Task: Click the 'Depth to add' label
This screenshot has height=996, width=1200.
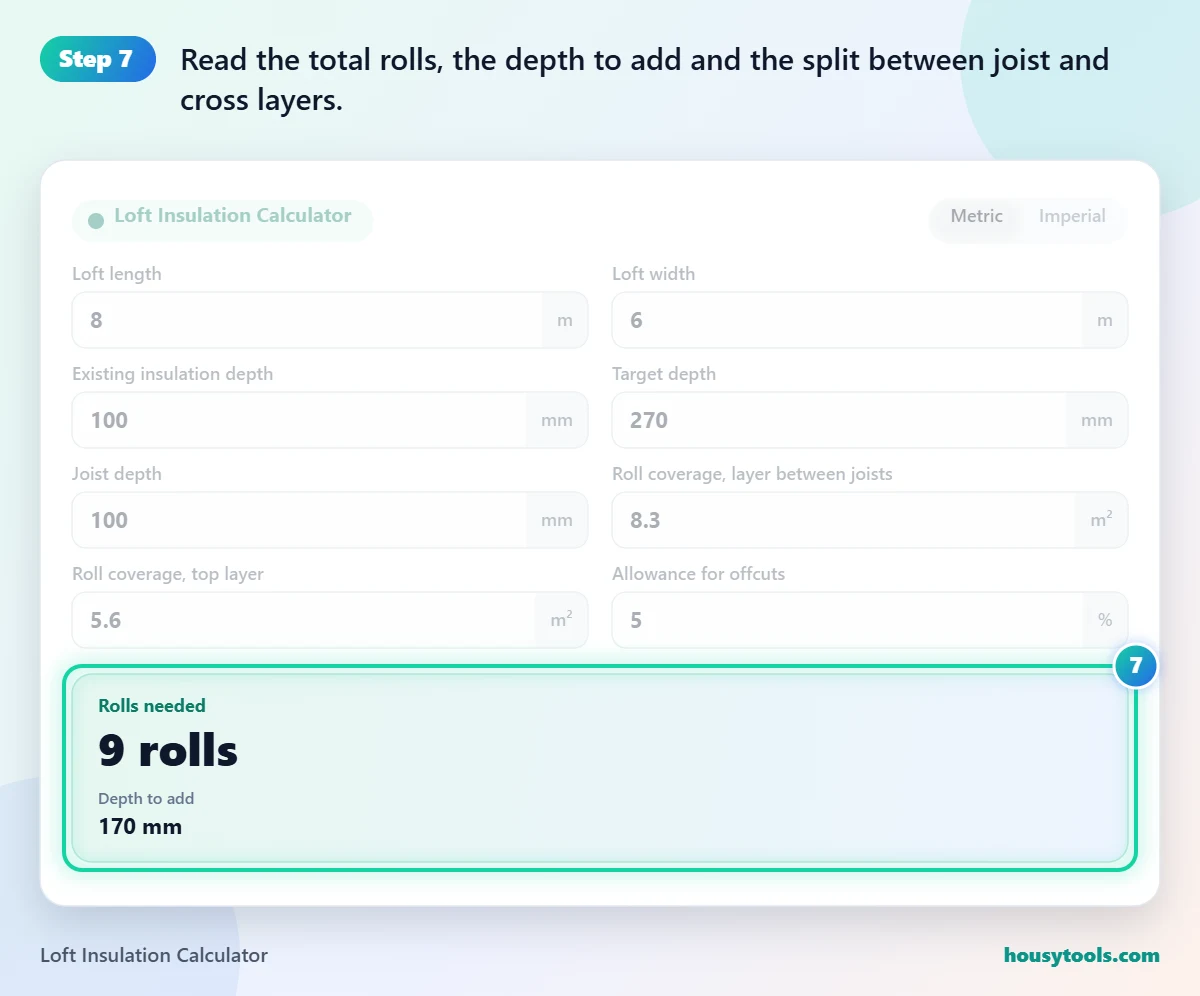Action: click(x=146, y=799)
